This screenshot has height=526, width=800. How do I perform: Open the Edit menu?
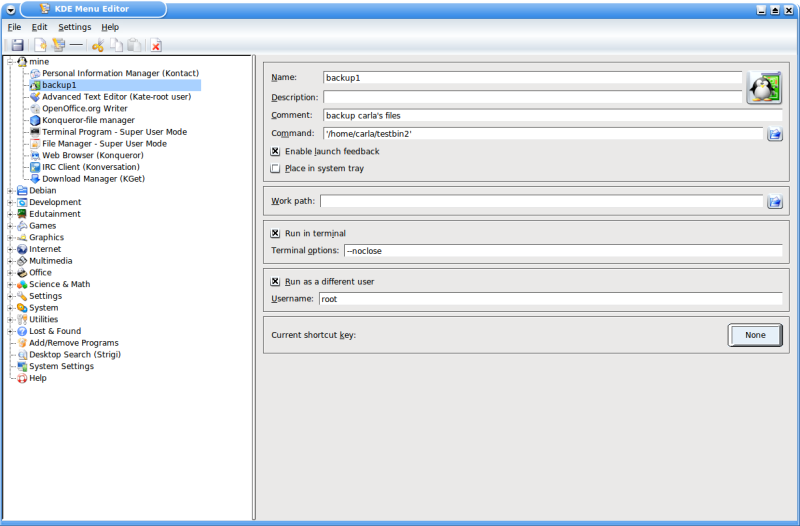[39, 27]
